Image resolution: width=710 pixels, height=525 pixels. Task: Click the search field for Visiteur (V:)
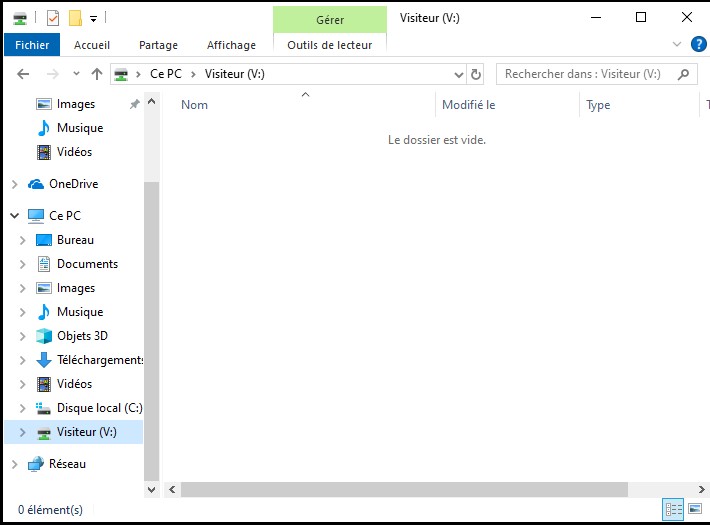coord(596,74)
